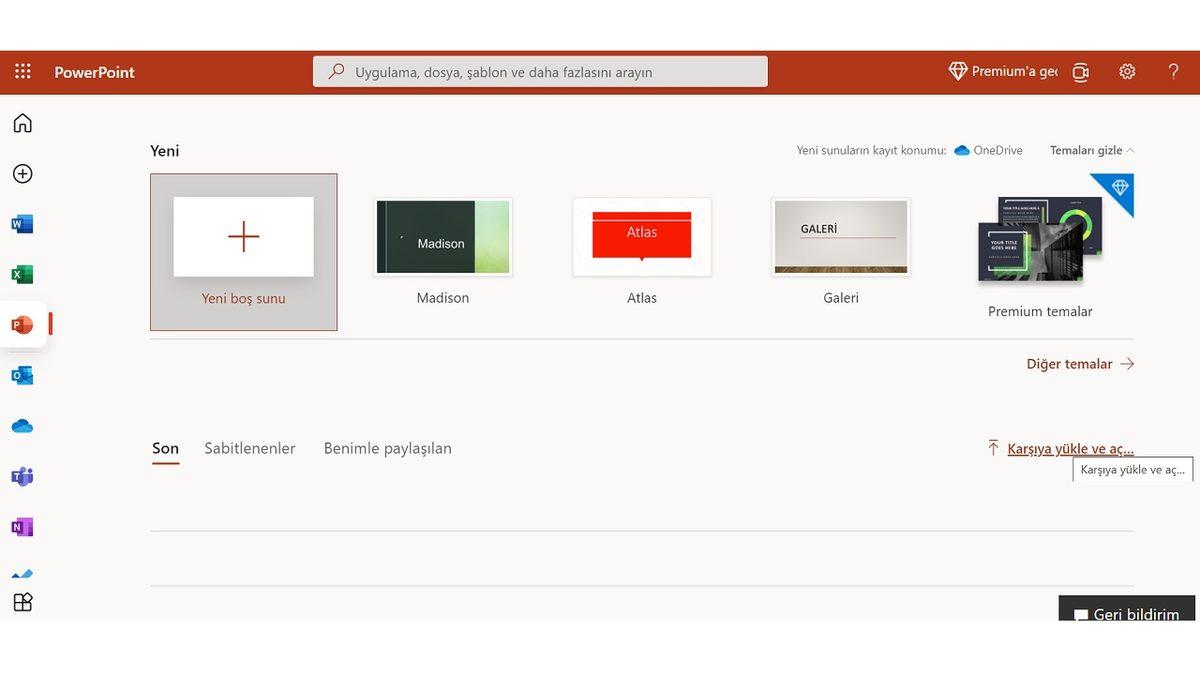Click the Meet camera icon in the header
This screenshot has height=675, width=1200.
tap(1080, 71)
